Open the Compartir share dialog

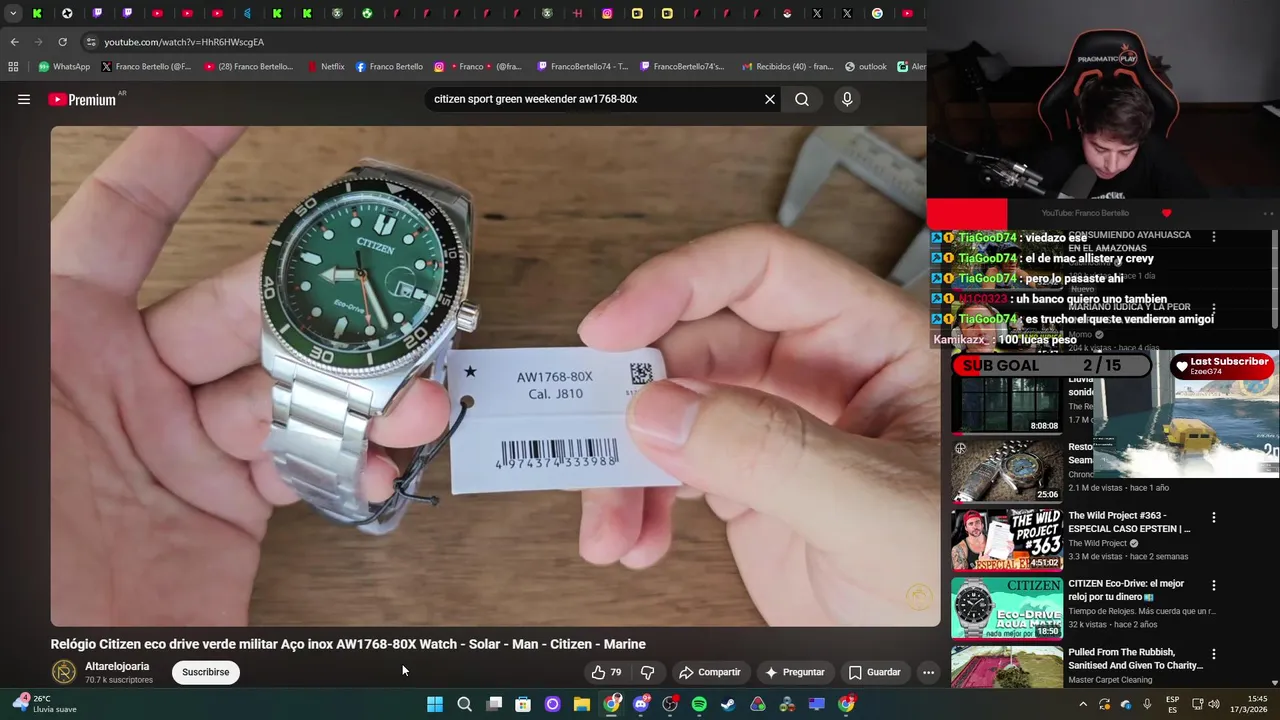point(709,672)
